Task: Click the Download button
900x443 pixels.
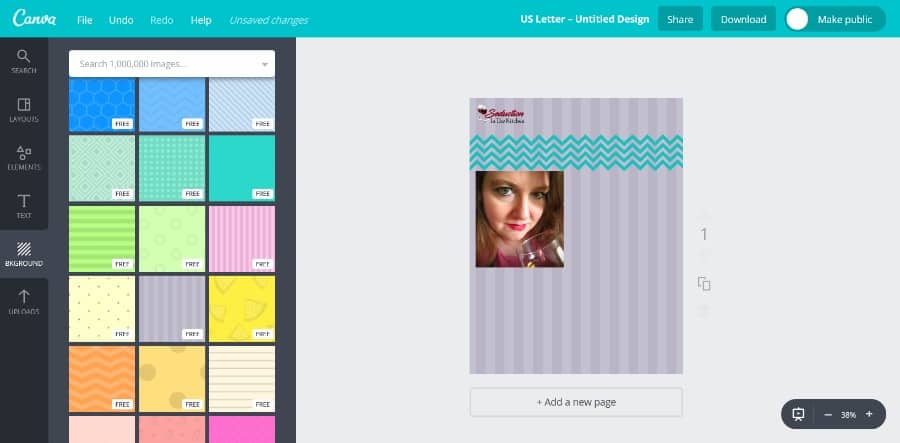Action: (x=743, y=19)
